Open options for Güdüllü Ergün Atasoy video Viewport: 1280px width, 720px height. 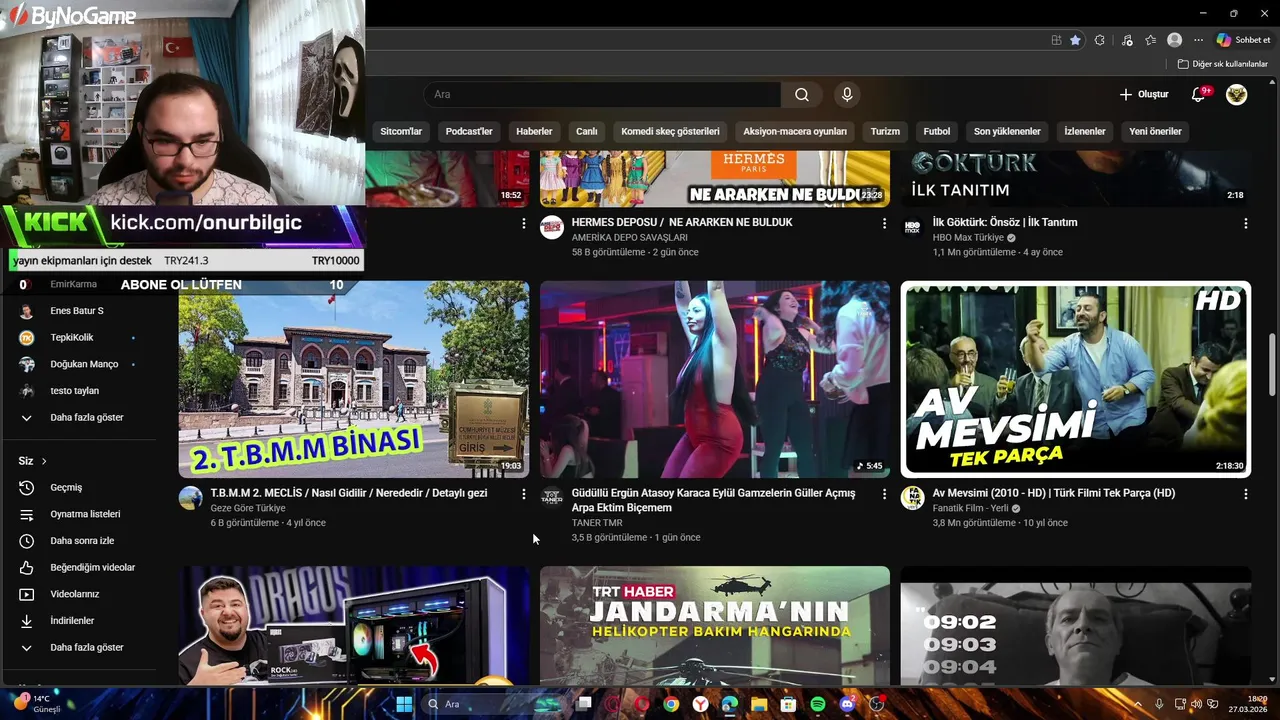(884, 494)
